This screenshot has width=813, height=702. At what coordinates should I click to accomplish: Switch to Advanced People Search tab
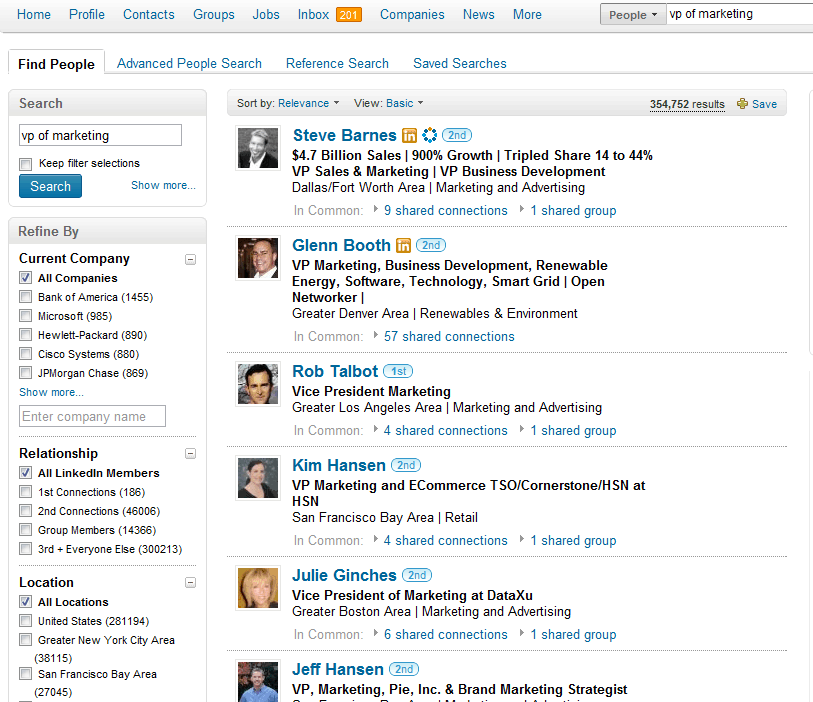[189, 63]
